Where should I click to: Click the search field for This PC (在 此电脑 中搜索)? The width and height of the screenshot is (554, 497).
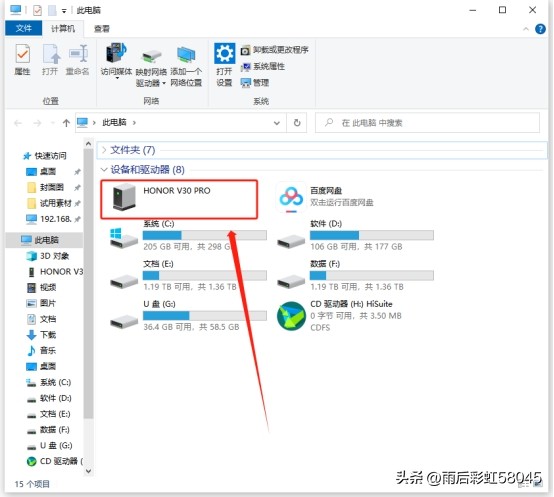427,123
